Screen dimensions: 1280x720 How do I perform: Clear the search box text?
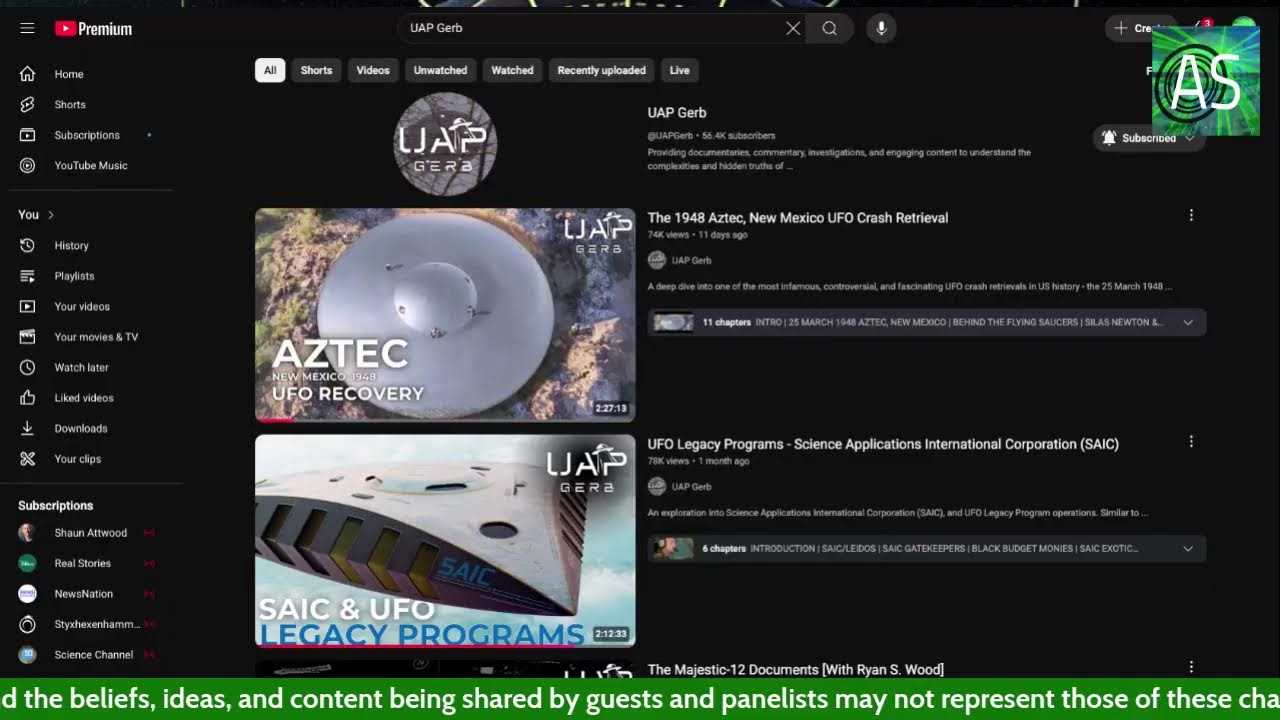tap(793, 28)
